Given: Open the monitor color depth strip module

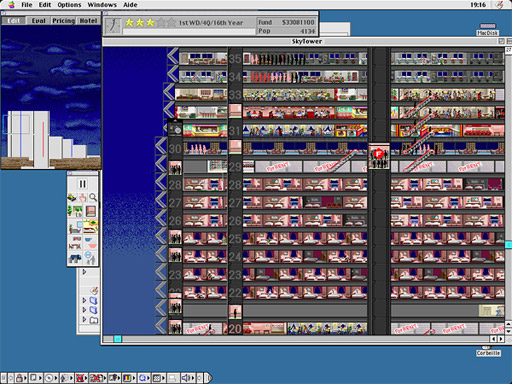Looking at the screenshot, I should pyautogui.click(x=128, y=378).
